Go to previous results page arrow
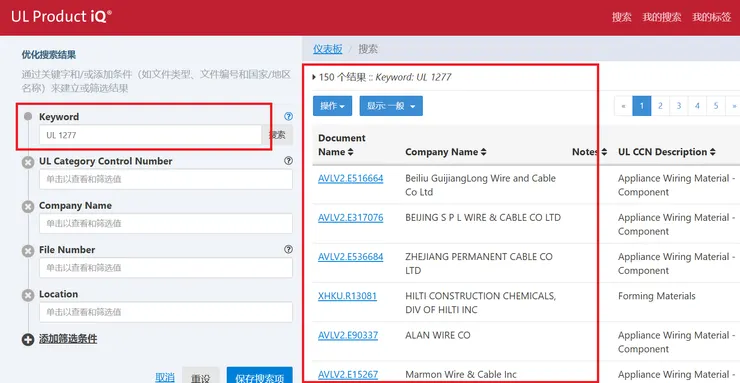Viewport: 740px width, 383px height. pos(623,106)
